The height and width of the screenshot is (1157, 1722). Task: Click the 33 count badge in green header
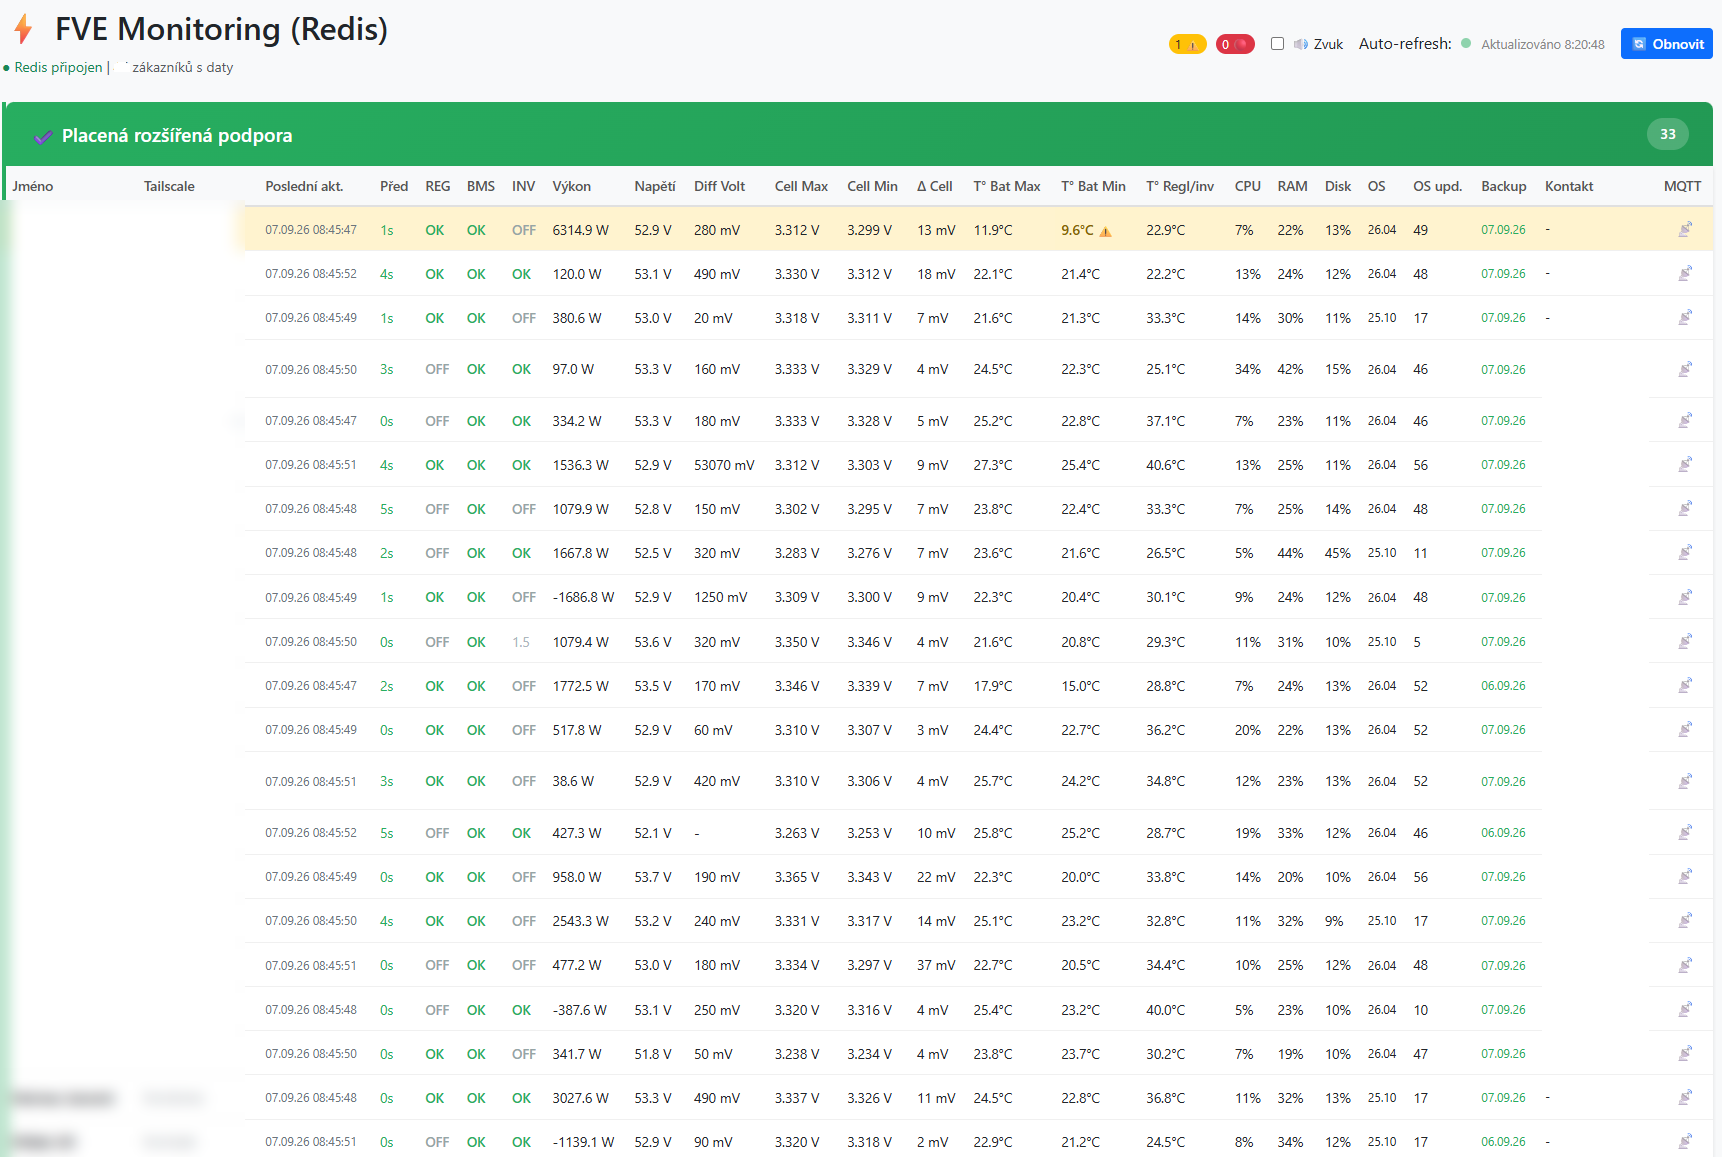pos(1667,134)
